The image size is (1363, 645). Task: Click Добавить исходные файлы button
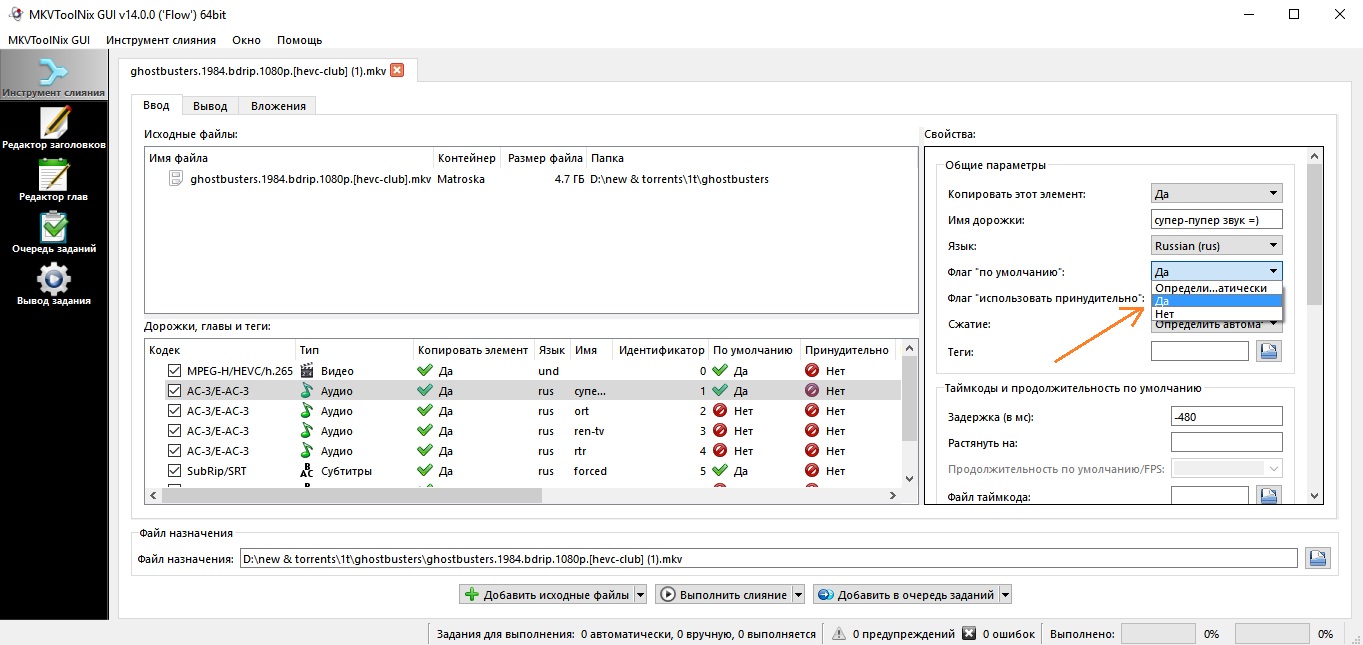(546, 595)
